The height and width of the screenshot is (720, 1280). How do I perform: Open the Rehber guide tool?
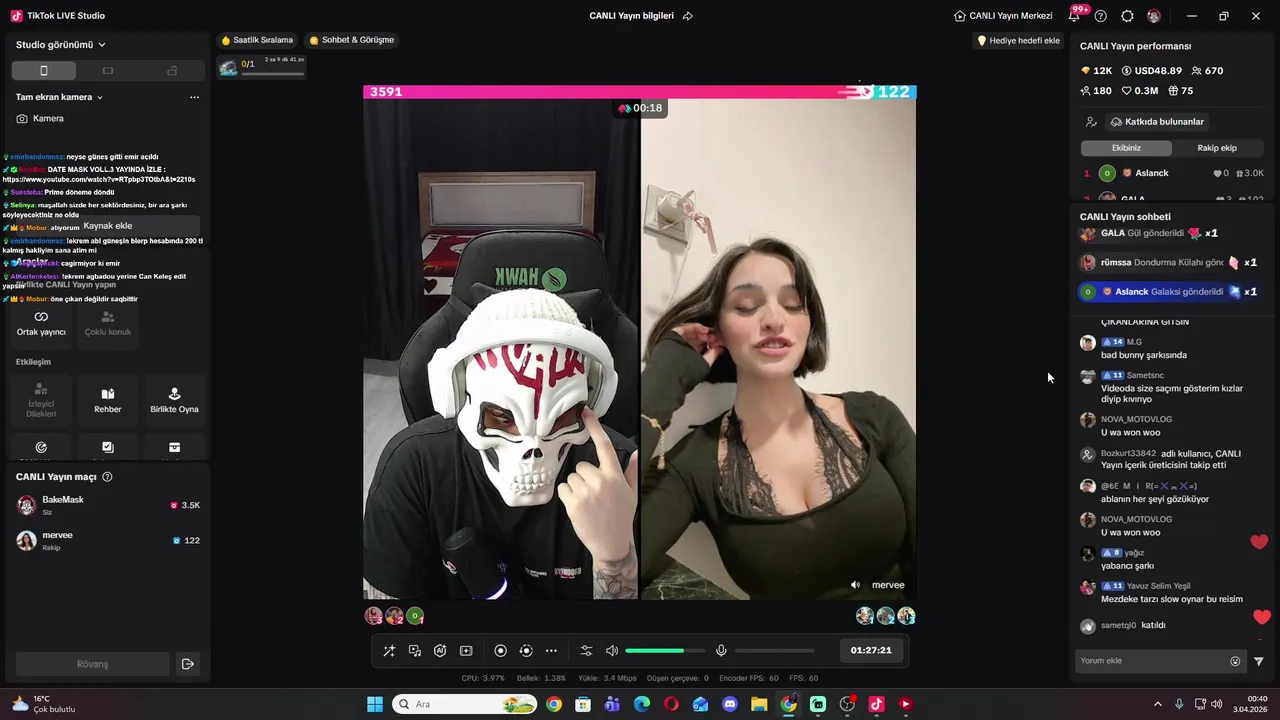pos(108,400)
